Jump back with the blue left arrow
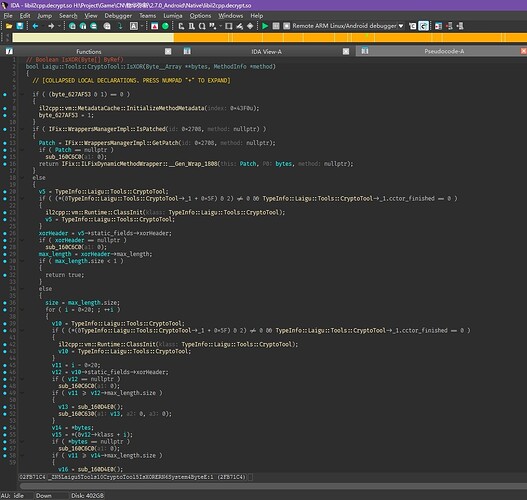527x500 pixels. click(35, 26)
